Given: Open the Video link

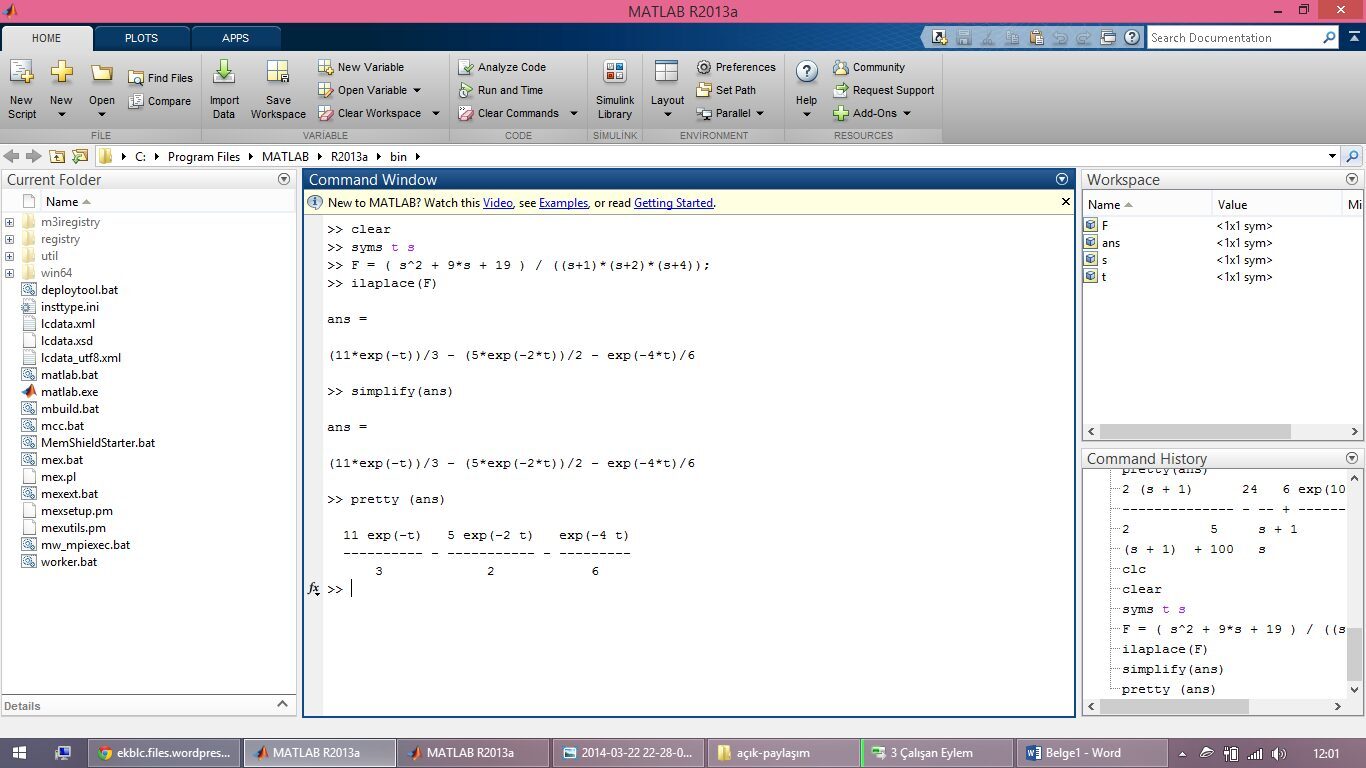Looking at the screenshot, I should [x=498, y=203].
